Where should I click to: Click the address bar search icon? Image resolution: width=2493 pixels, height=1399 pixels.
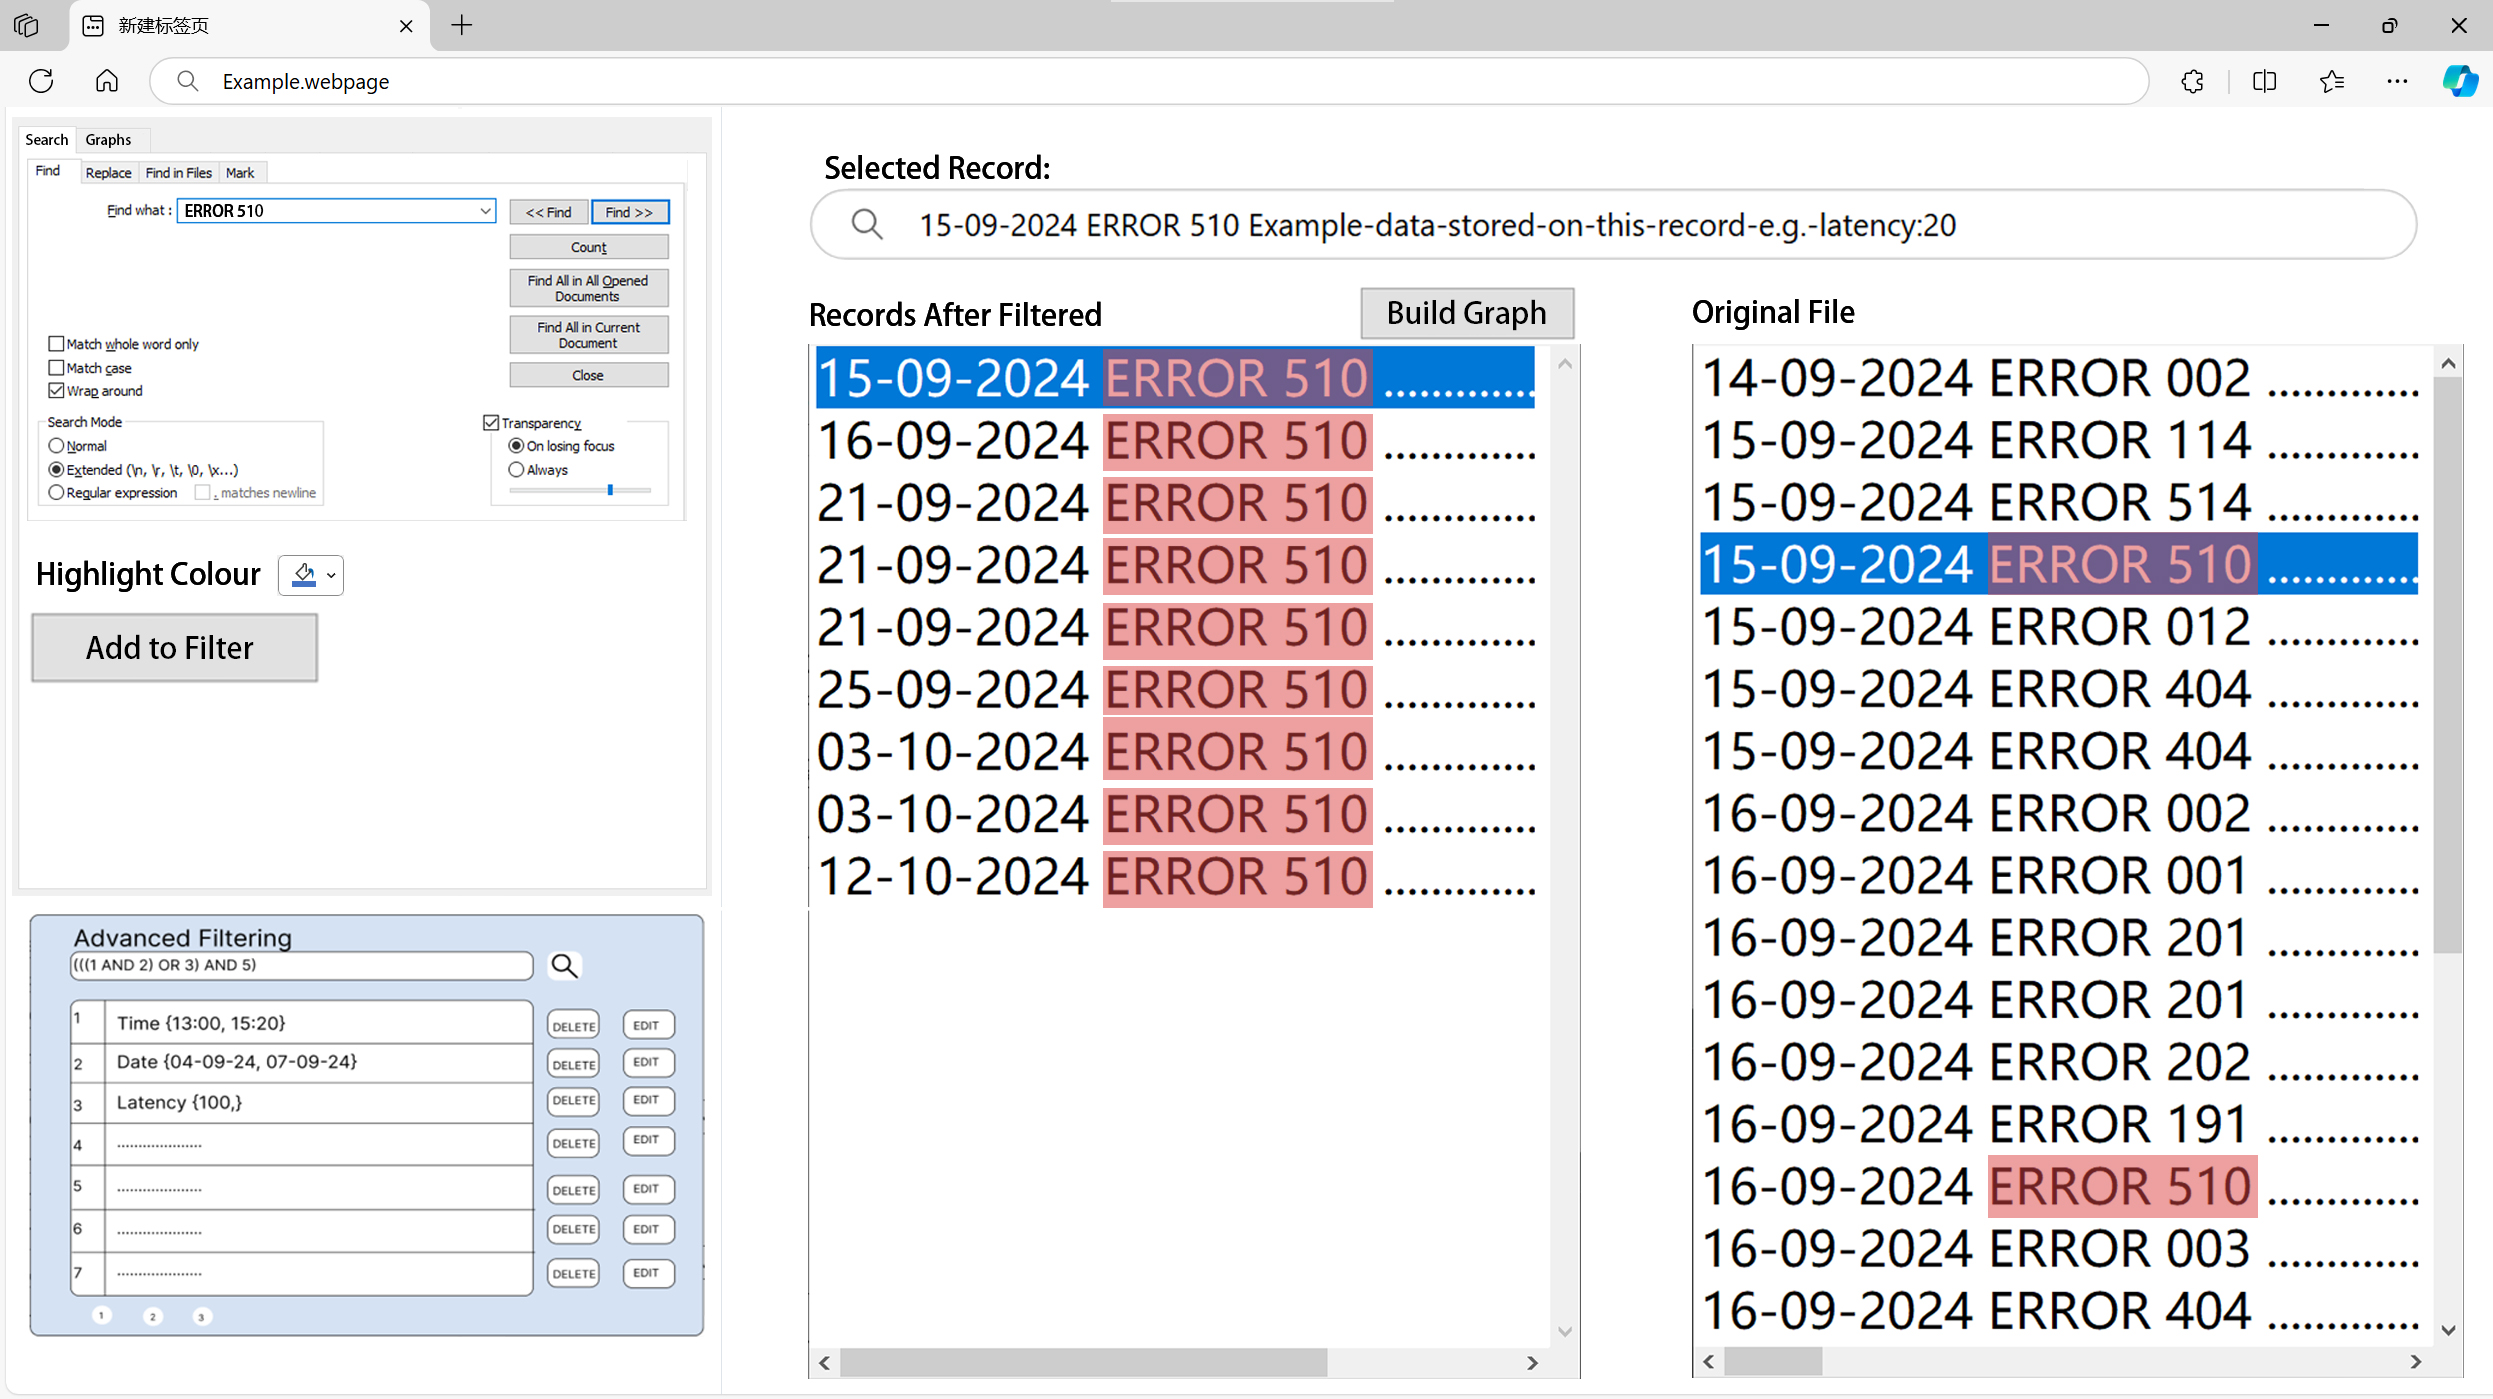(x=187, y=81)
